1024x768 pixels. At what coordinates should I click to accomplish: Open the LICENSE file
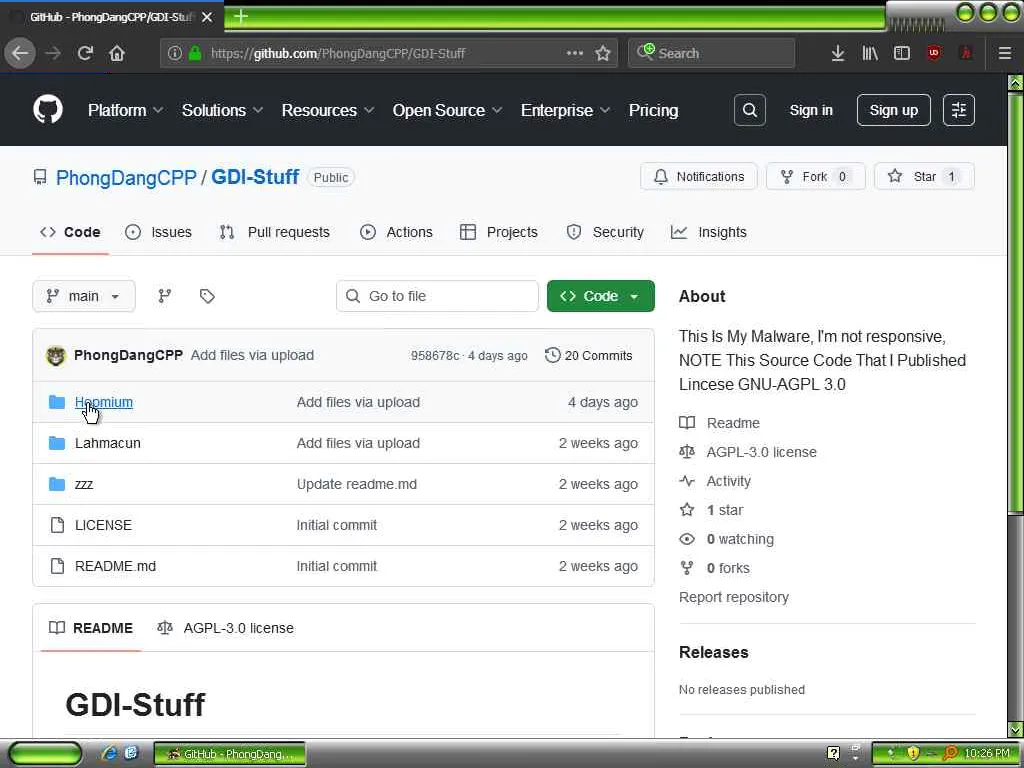(103, 525)
